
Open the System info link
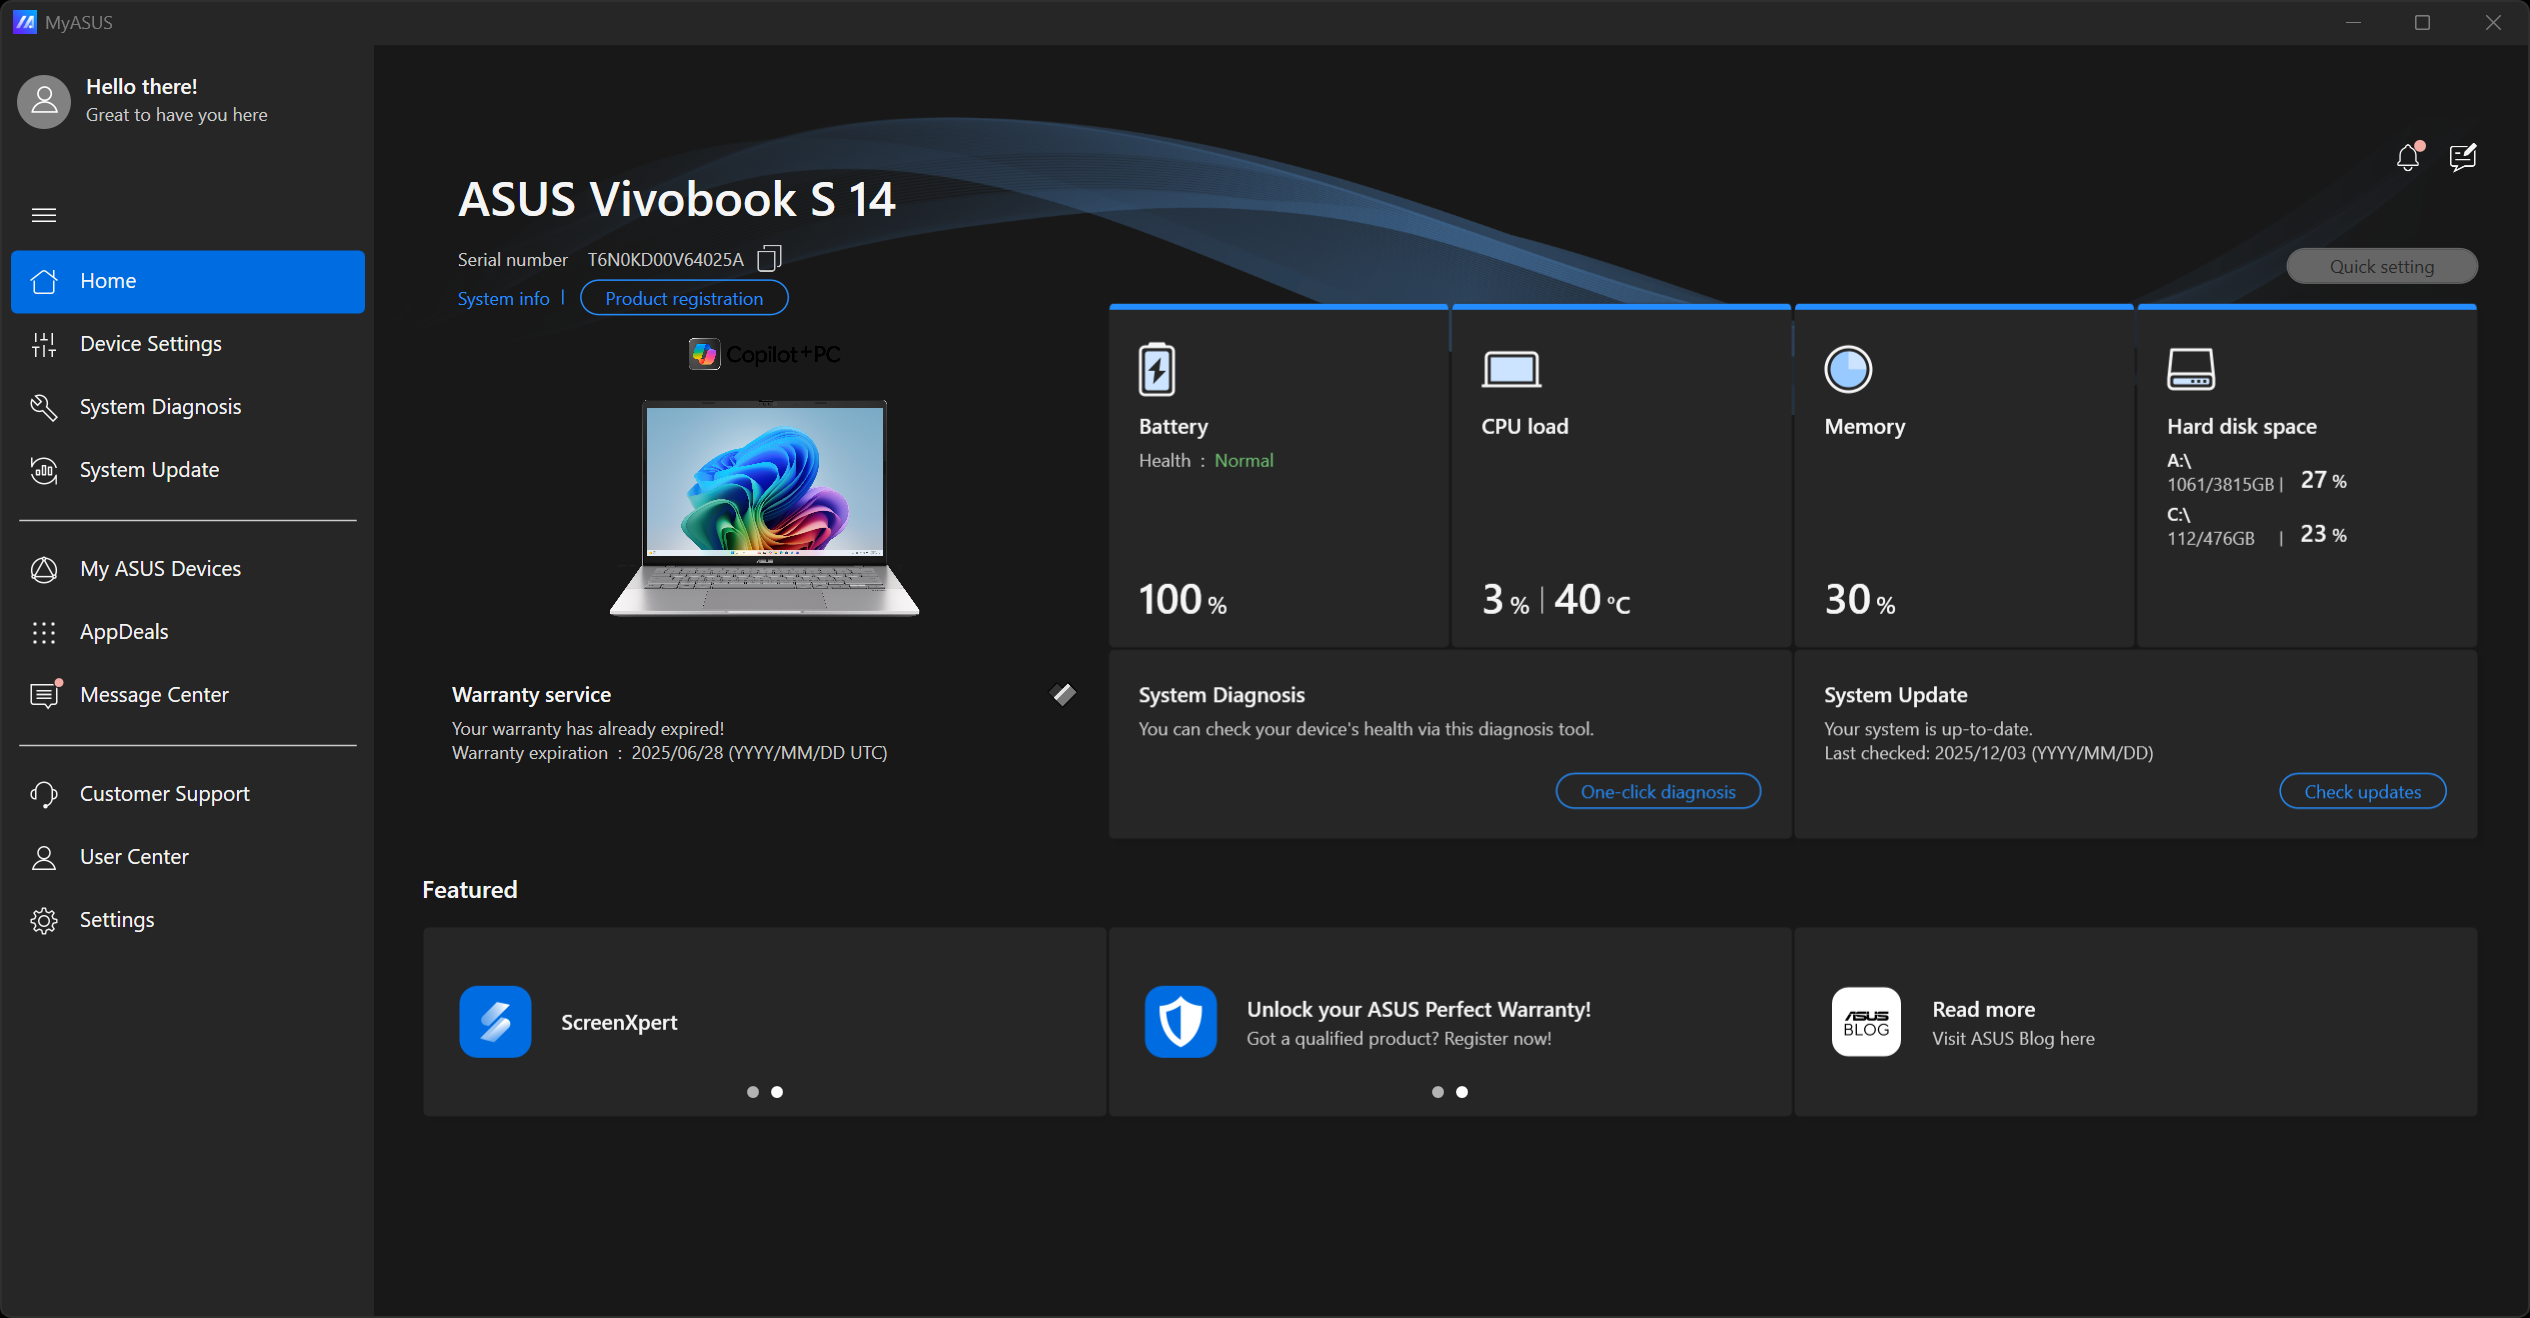pyautogui.click(x=503, y=299)
